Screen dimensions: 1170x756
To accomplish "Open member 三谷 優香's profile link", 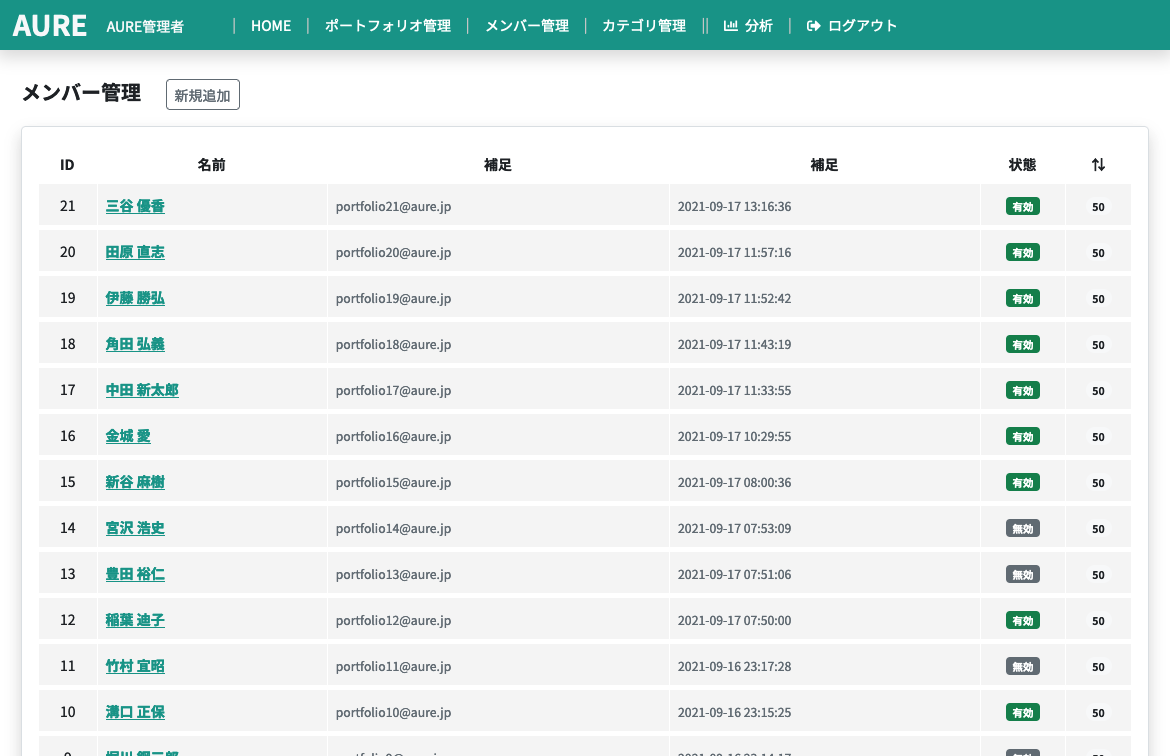I will click(x=135, y=206).
